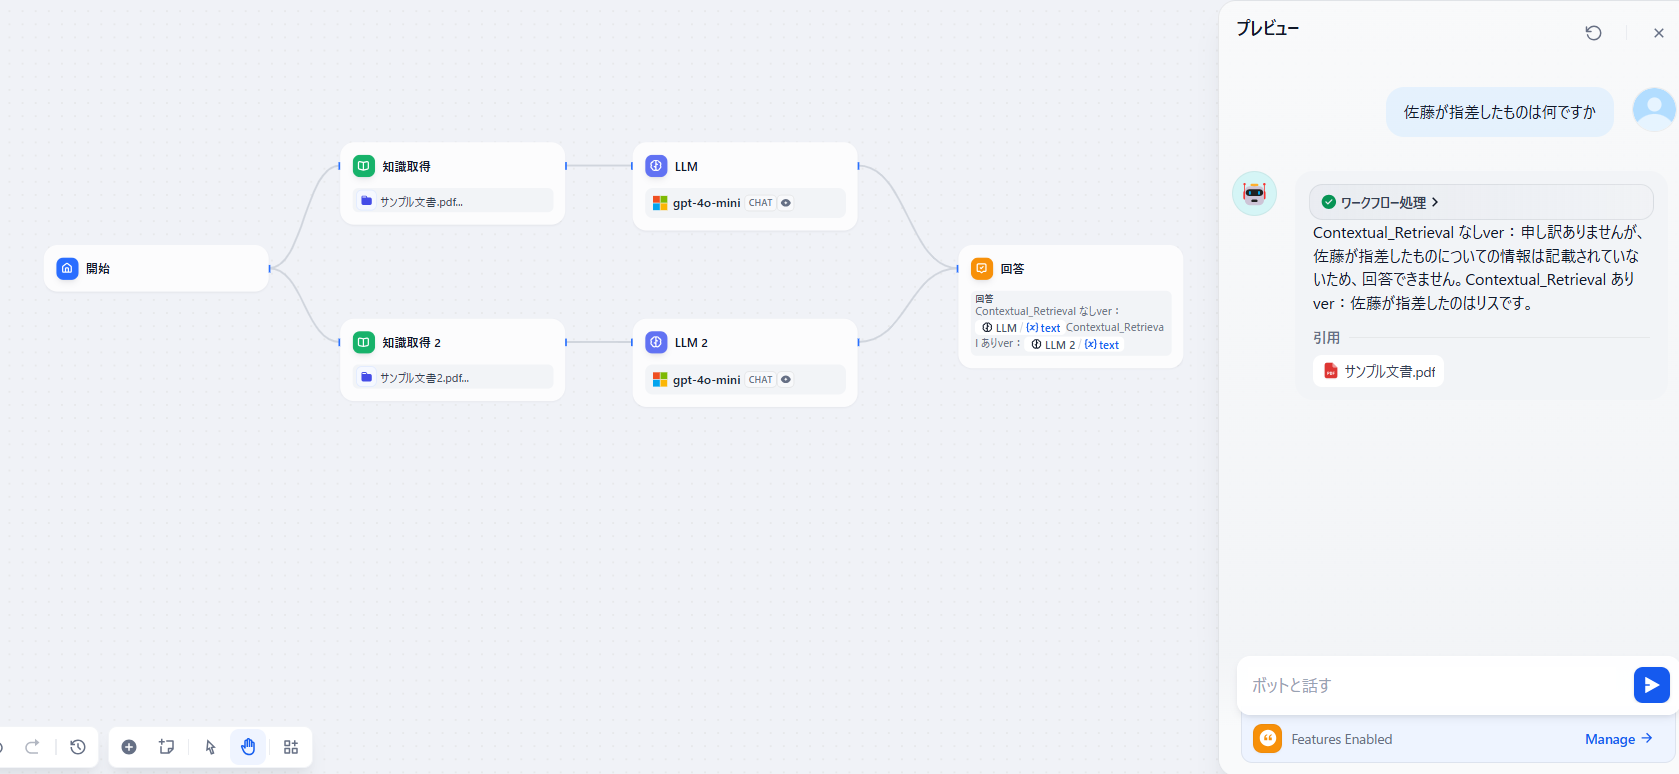Toggle the vision eye on LLM 2 node
Viewport: 1679px width, 774px height.
[x=786, y=380]
